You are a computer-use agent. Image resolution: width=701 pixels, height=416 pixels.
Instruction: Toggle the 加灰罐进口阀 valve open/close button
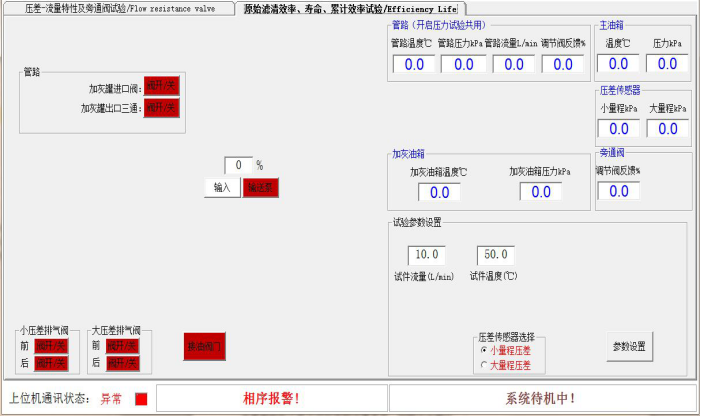click(161, 86)
